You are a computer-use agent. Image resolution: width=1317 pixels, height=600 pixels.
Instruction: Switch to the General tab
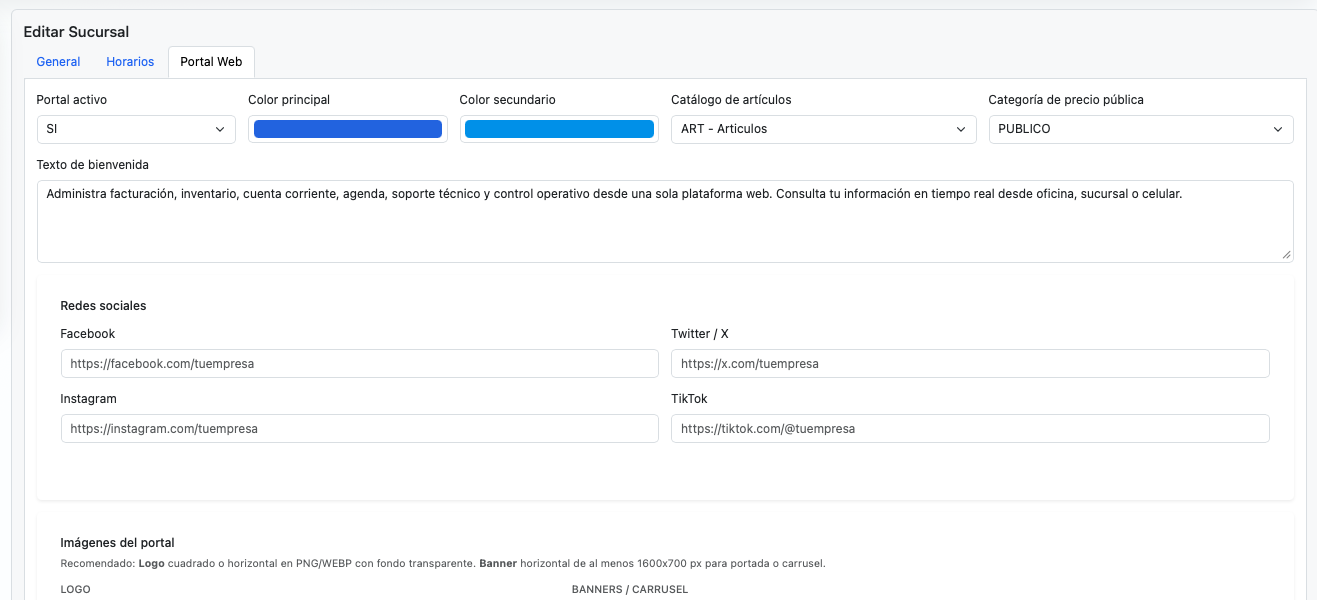click(57, 61)
